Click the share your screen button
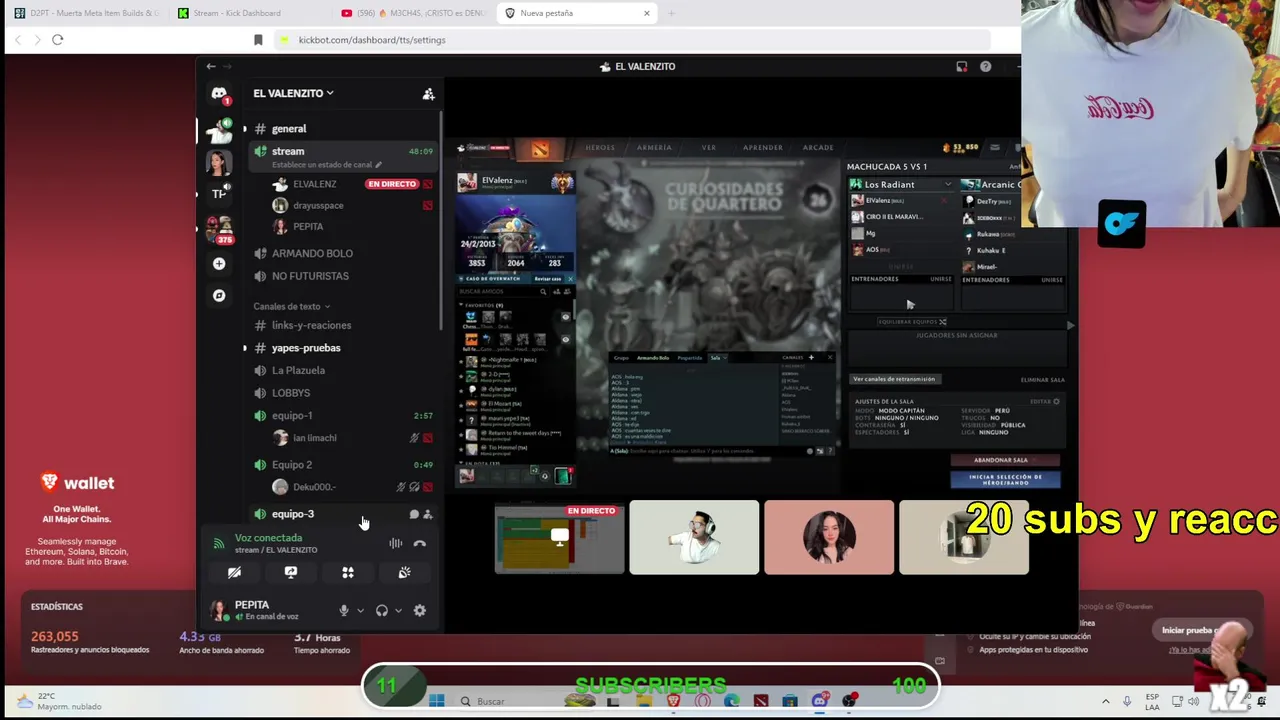The height and width of the screenshot is (720, 1280). tap(291, 573)
